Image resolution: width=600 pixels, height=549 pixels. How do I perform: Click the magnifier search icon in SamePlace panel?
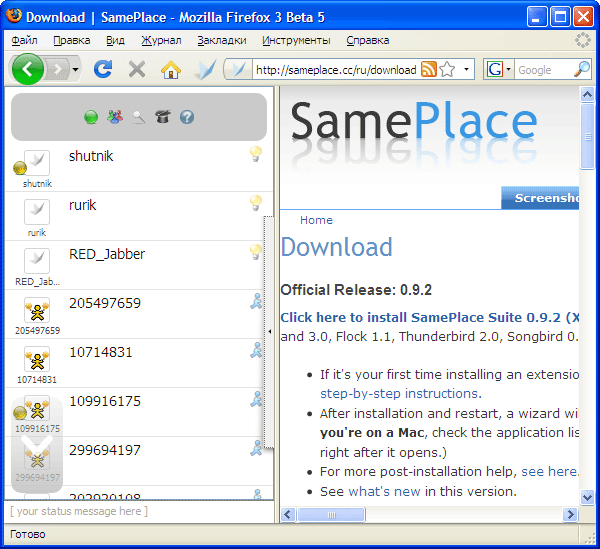click(x=139, y=117)
